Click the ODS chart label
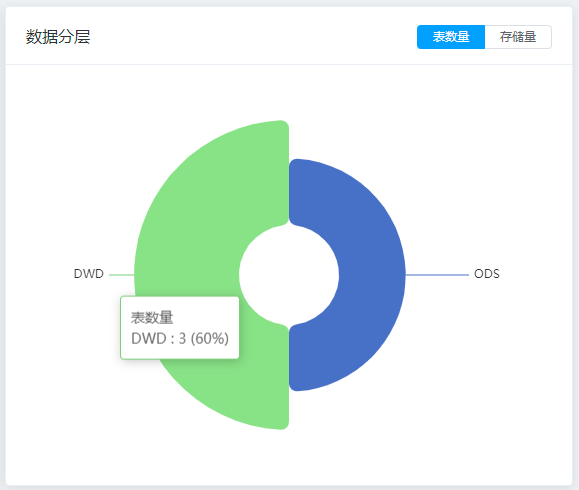579x490 pixels. click(x=487, y=274)
